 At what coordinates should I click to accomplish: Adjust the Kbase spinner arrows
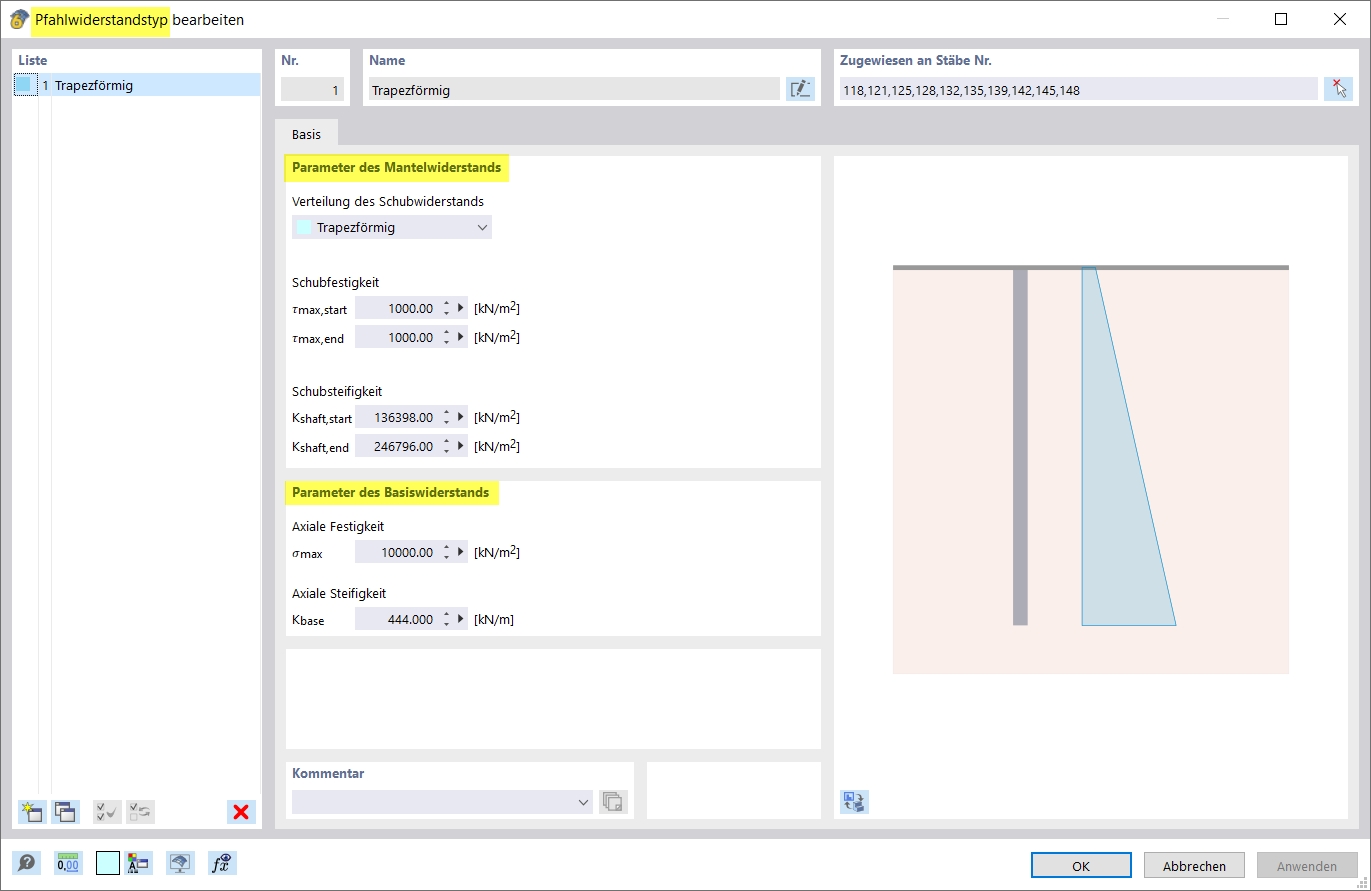click(x=446, y=619)
